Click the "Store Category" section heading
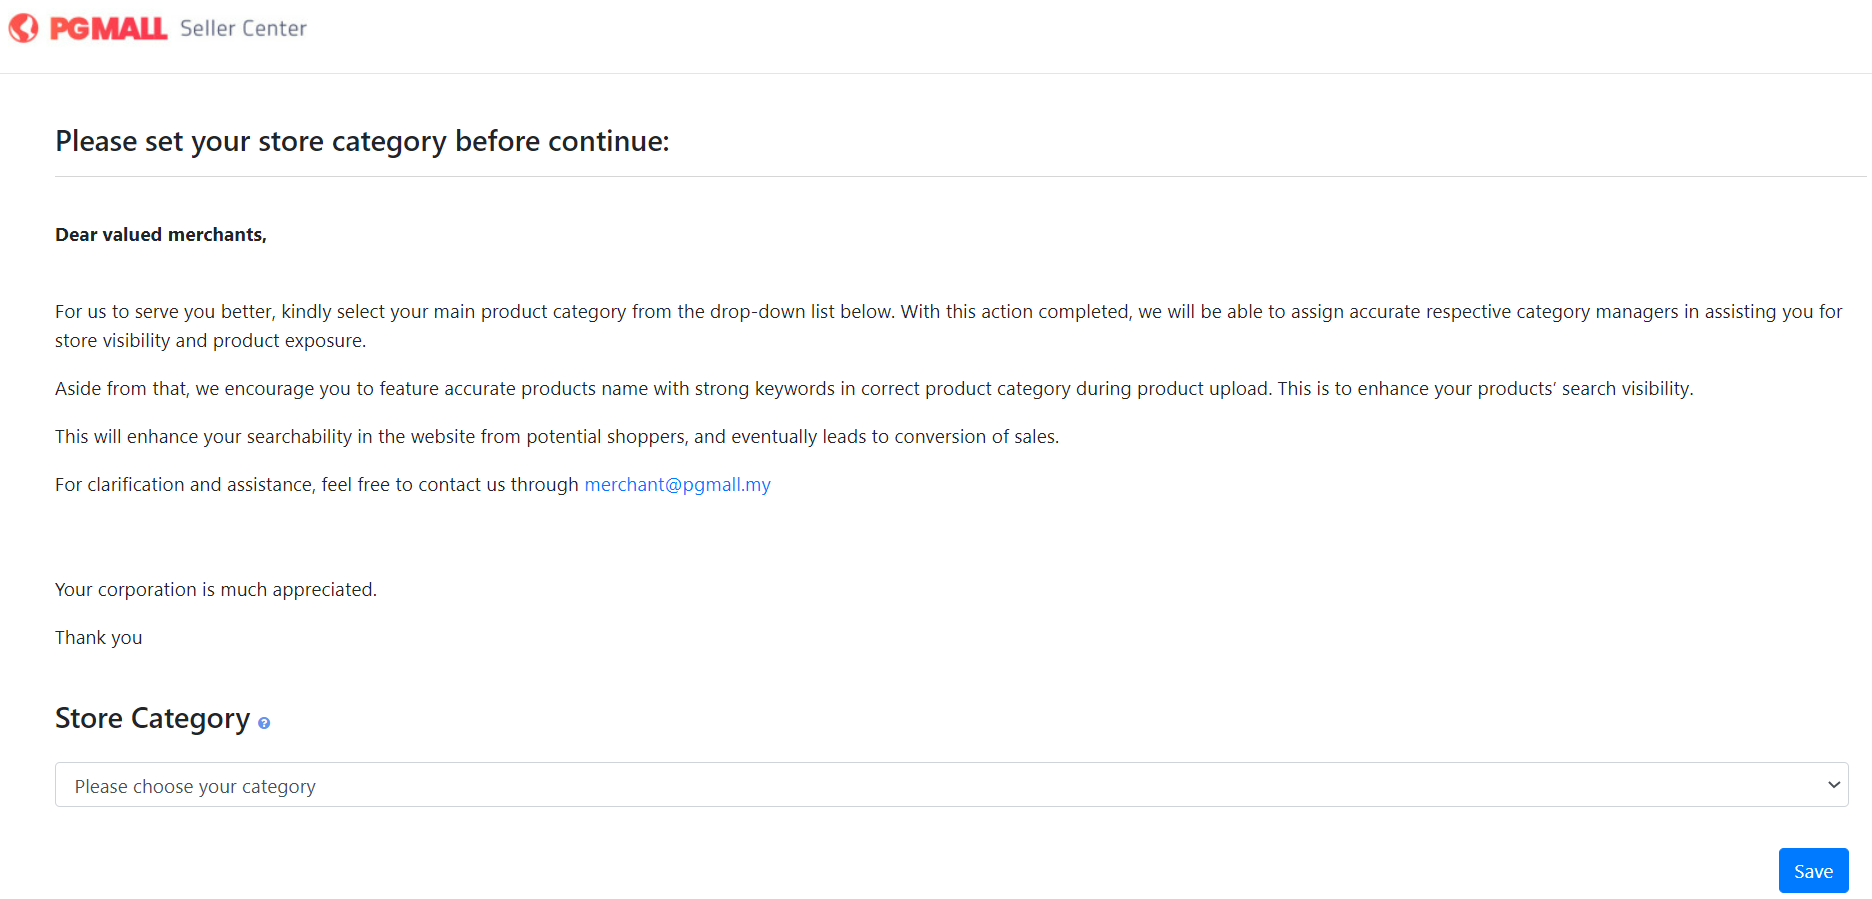The image size is (1872, 899). [x=152, y=718]
